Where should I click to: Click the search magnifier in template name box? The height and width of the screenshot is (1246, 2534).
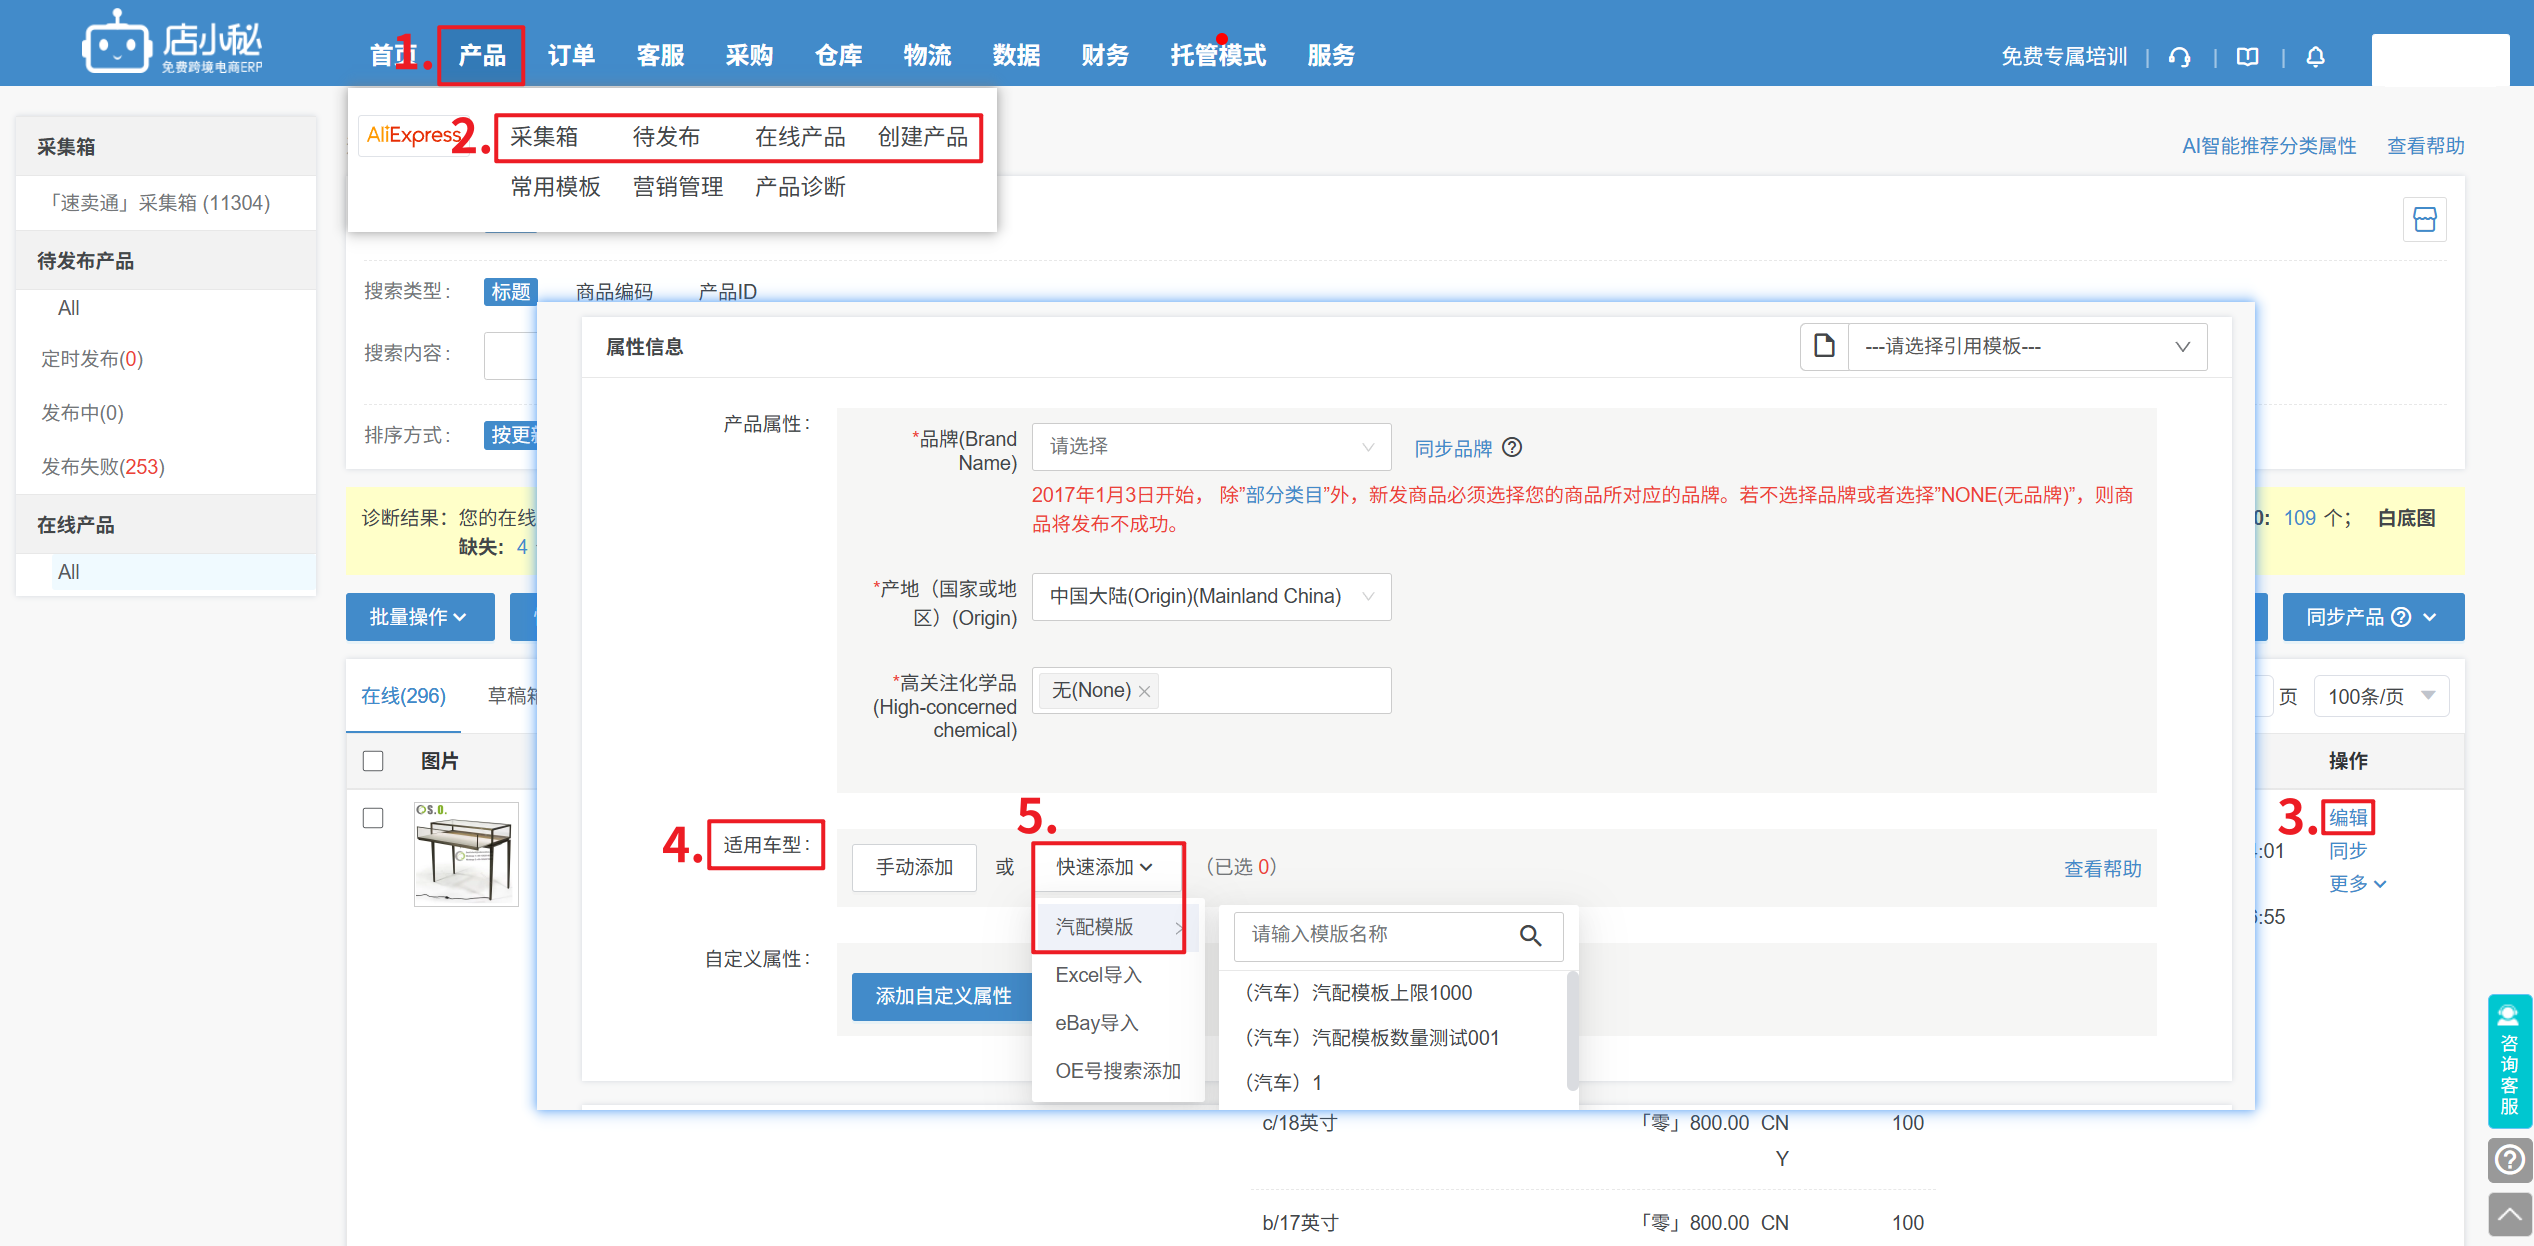point(1531,935)
